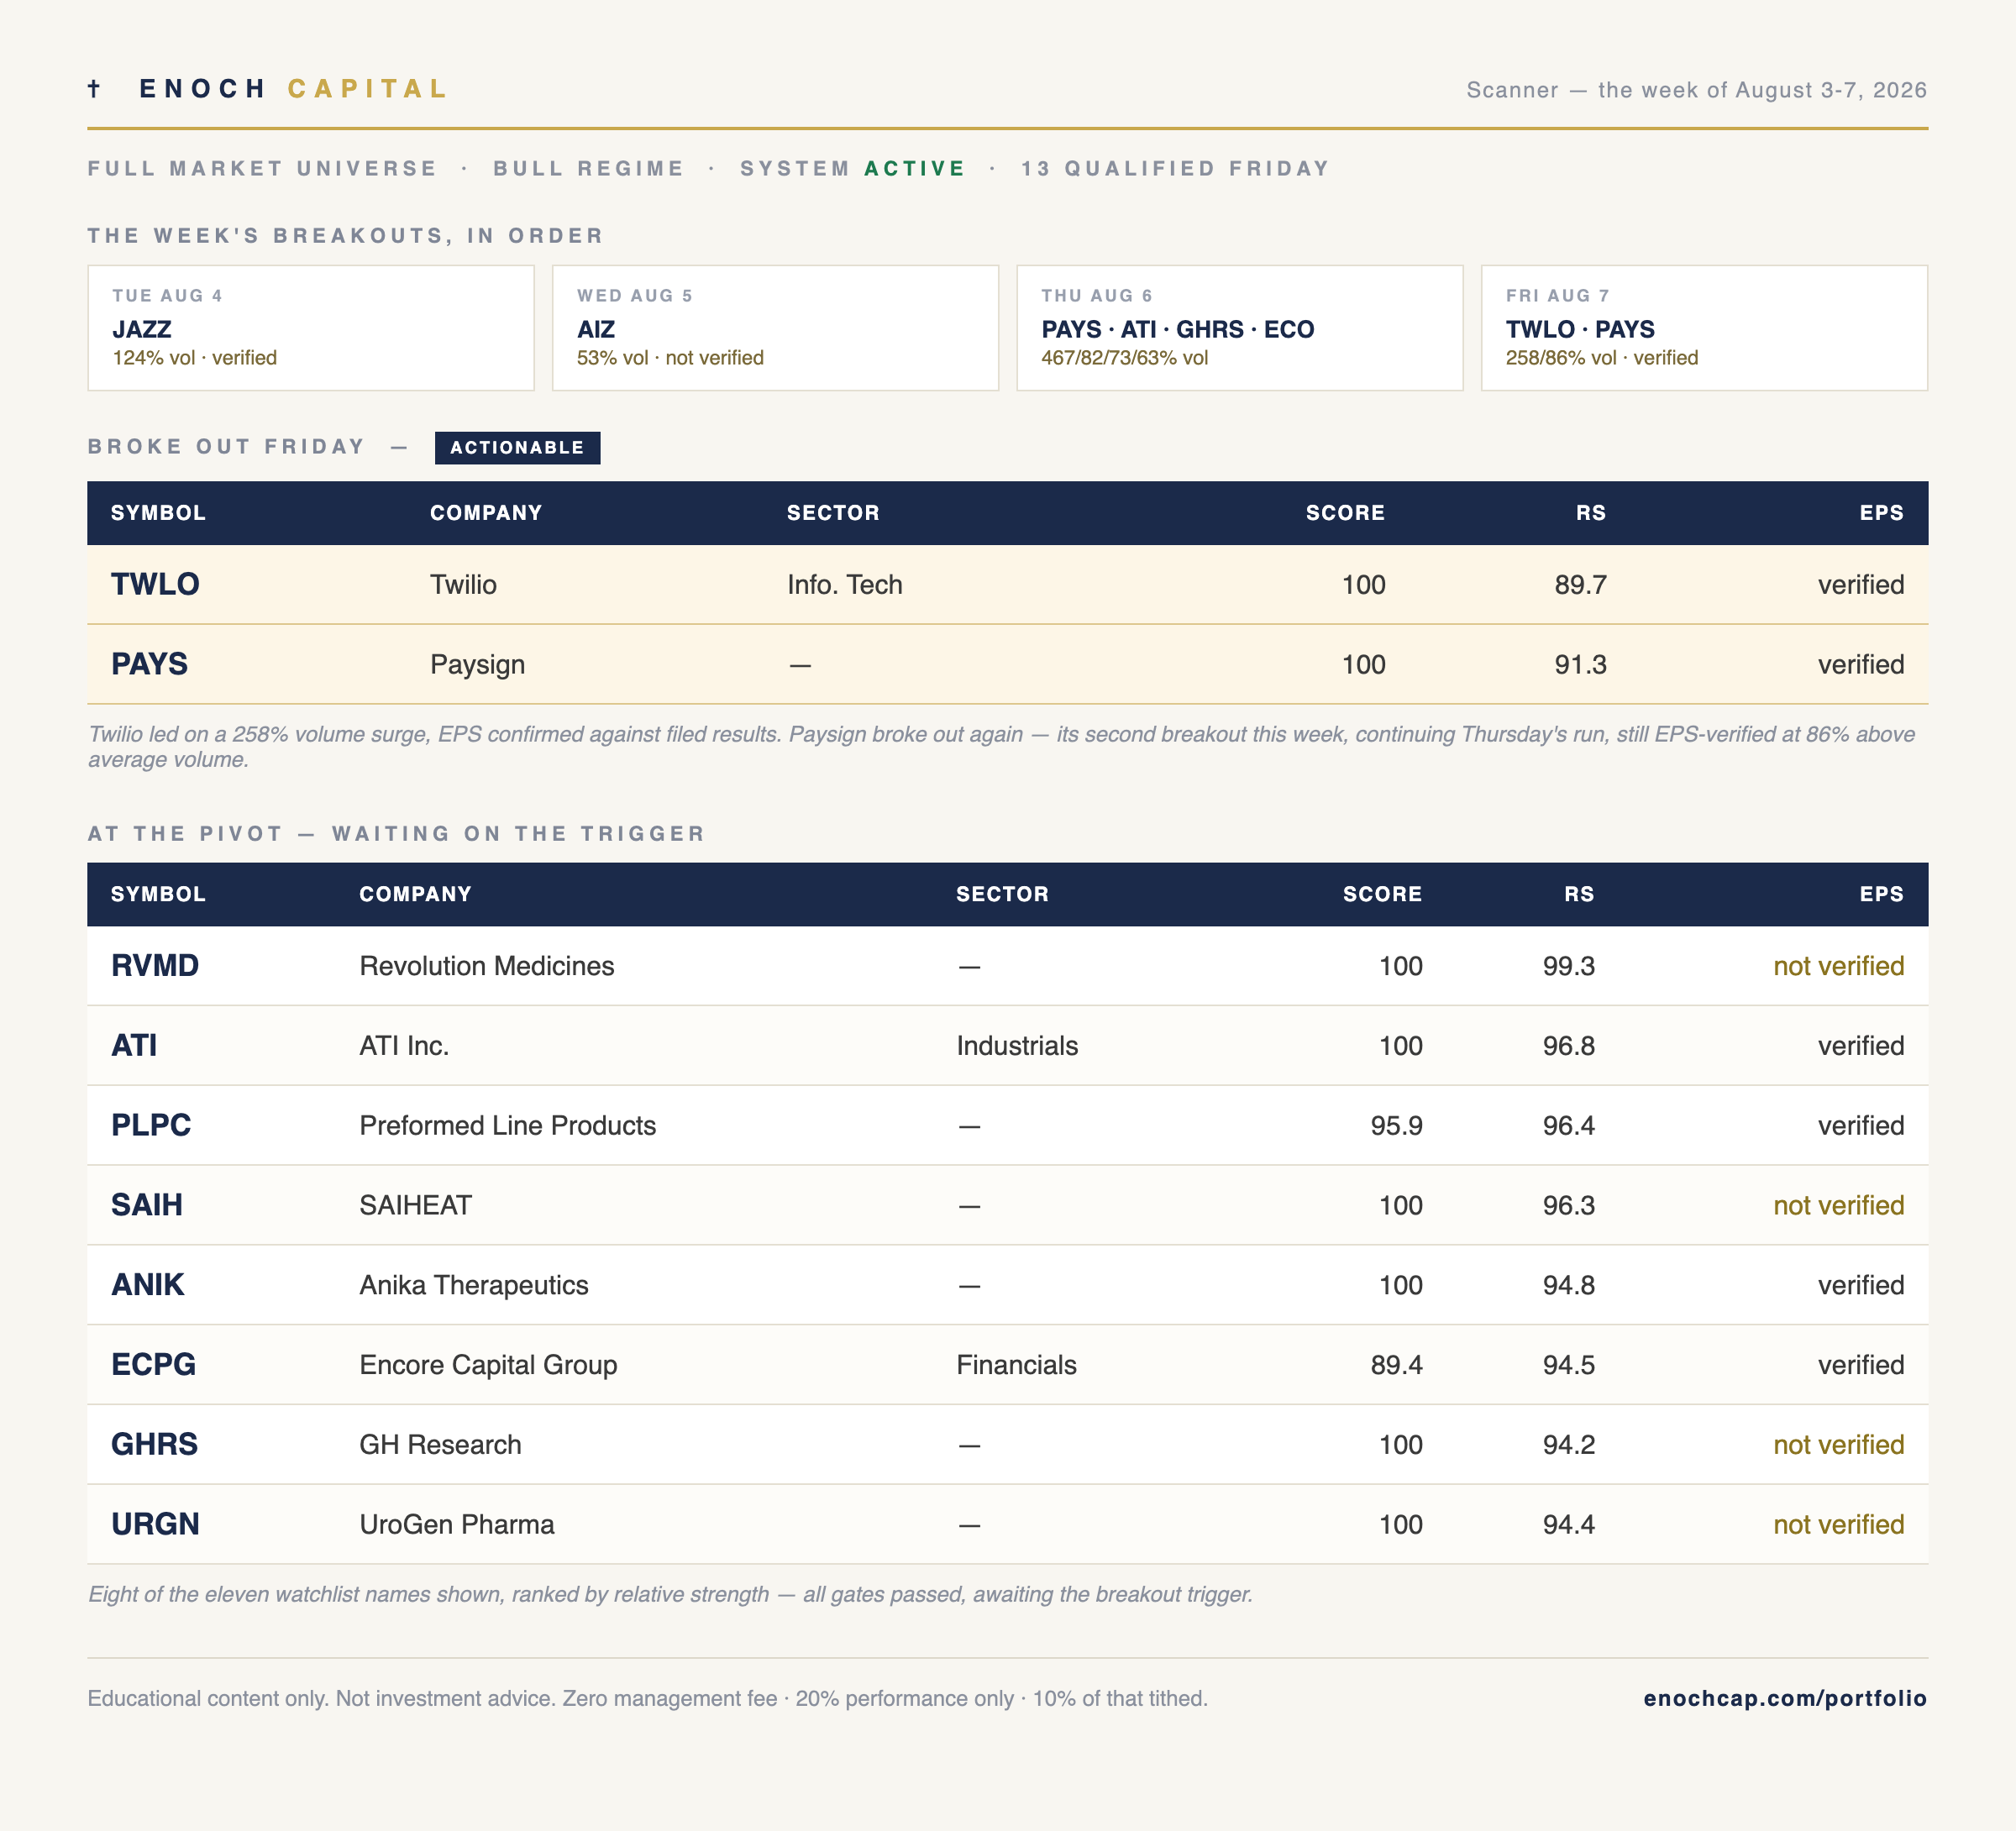The height and width of the screenshot is (1831, 2016).
Task: Click the SECTOR header in Broke Out Friday table
Action: (833, 513)
